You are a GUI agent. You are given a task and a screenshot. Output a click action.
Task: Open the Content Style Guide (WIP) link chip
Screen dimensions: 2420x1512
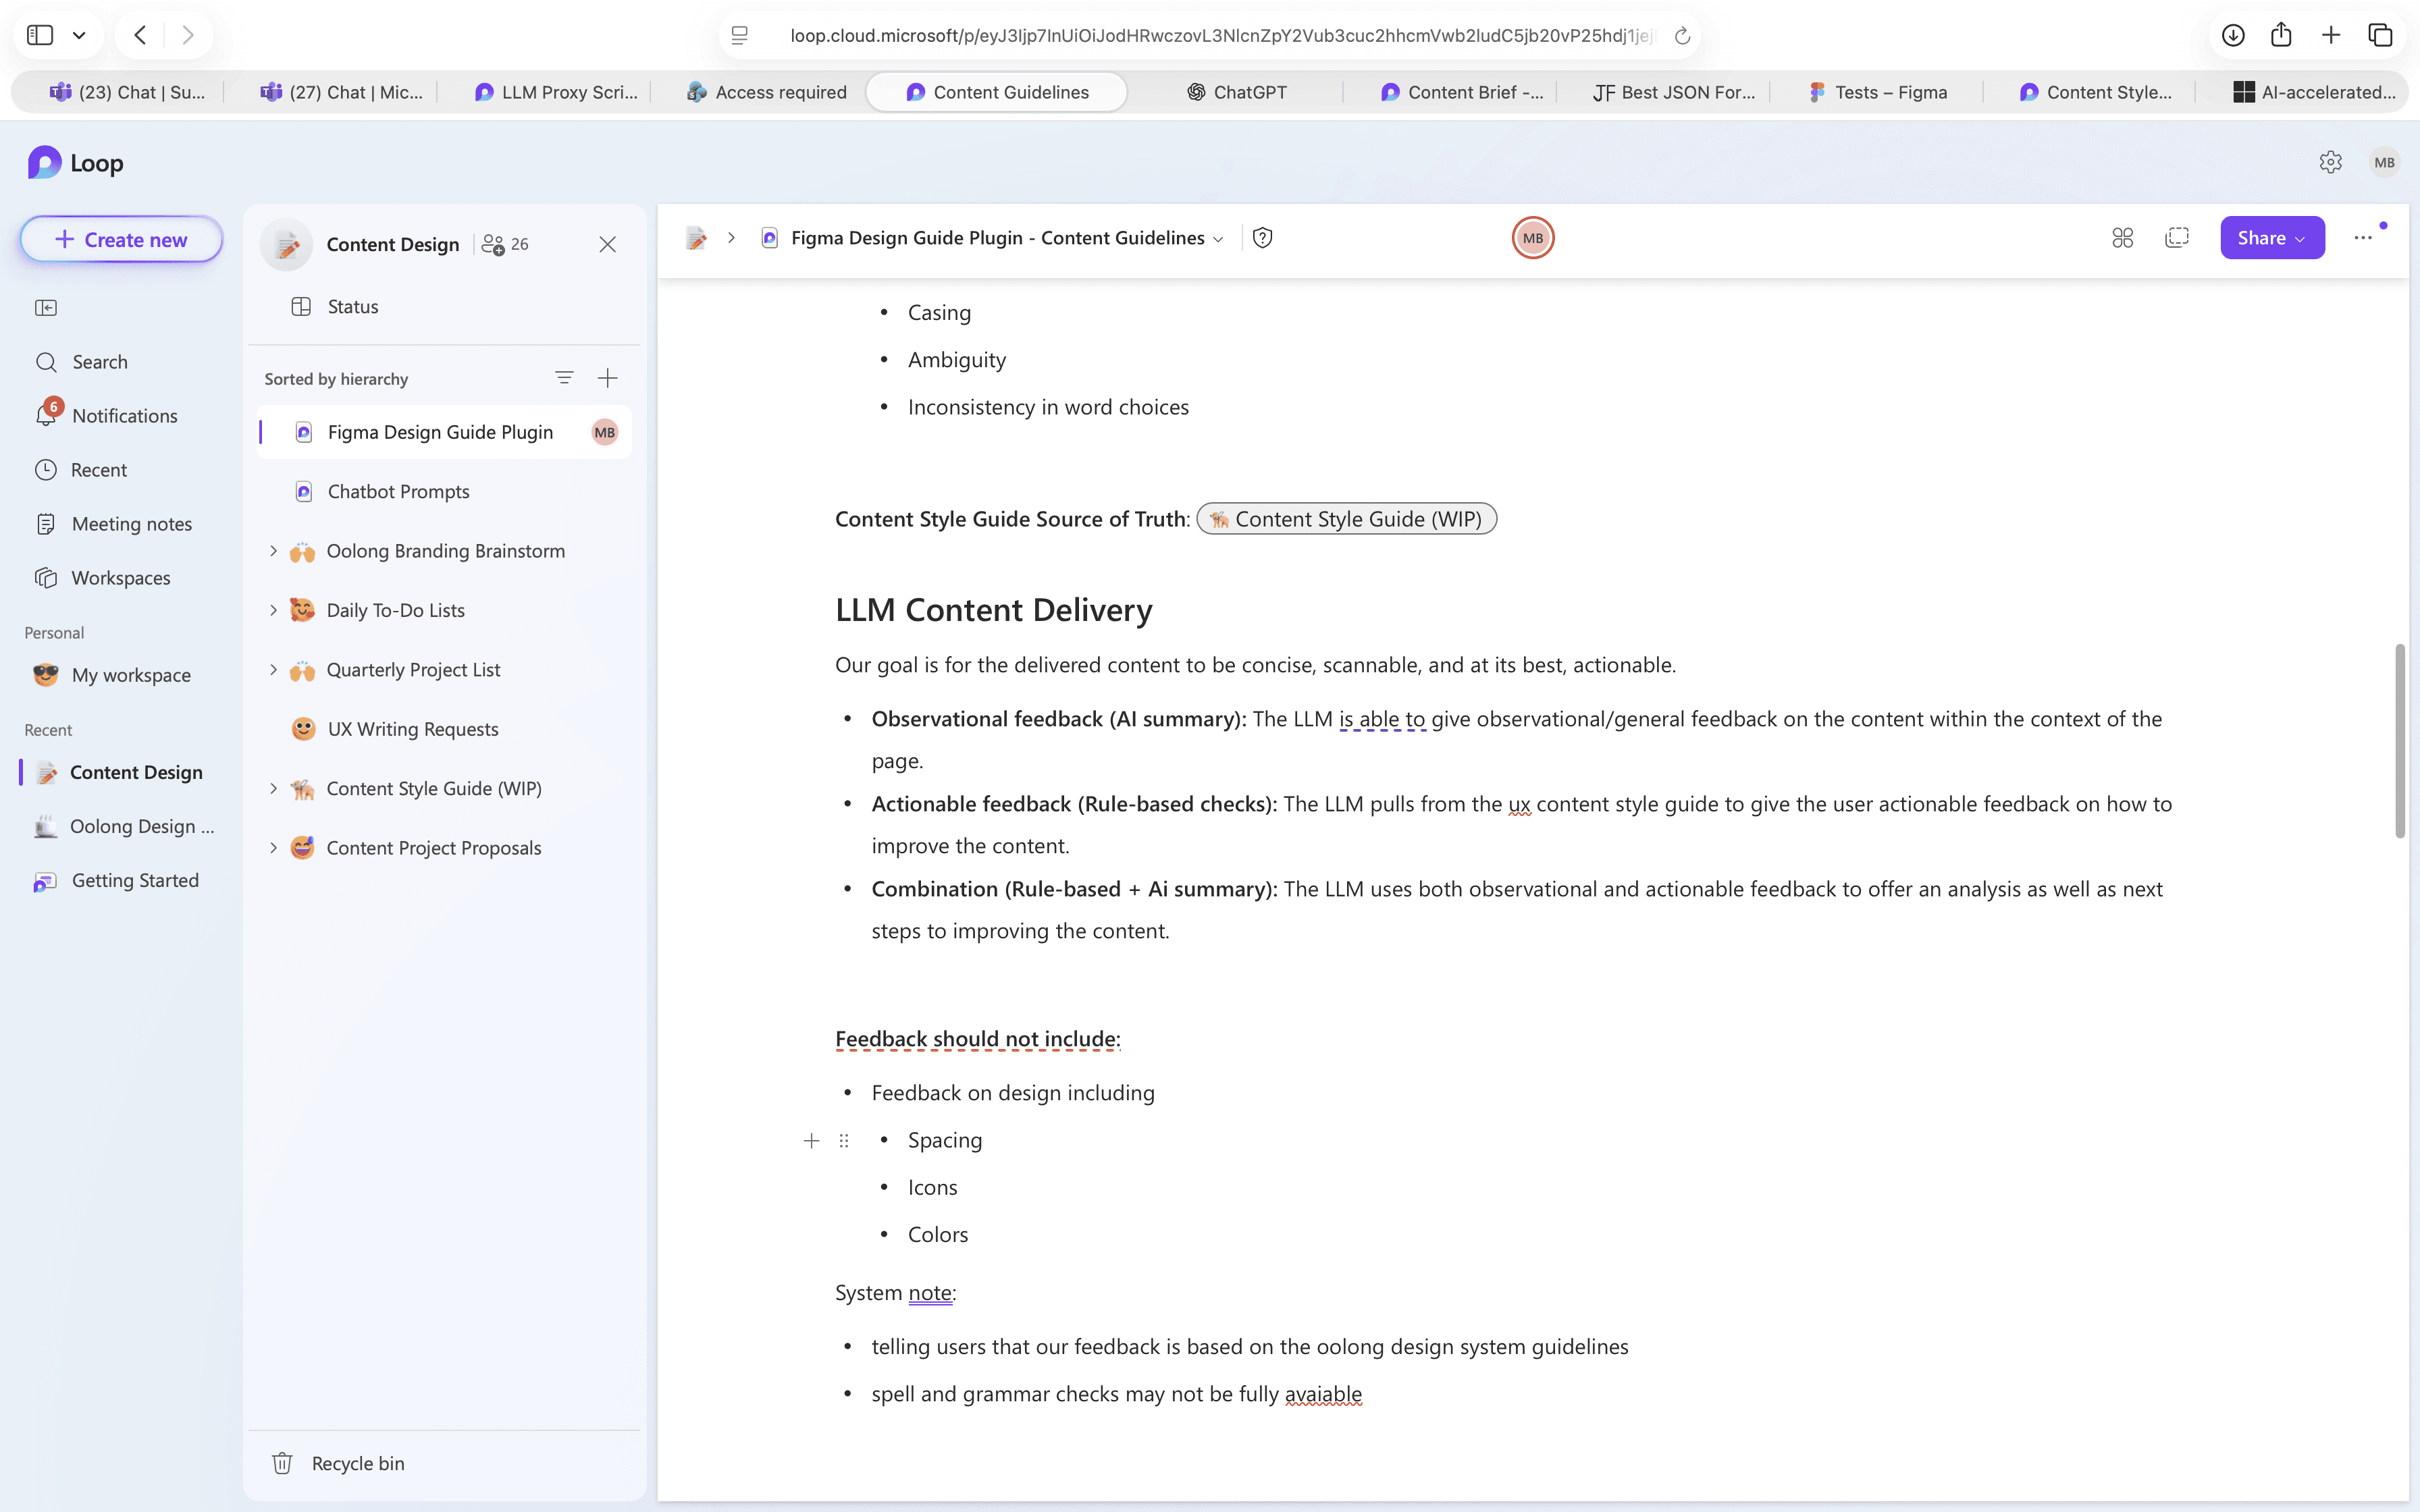pos(1346,519)
